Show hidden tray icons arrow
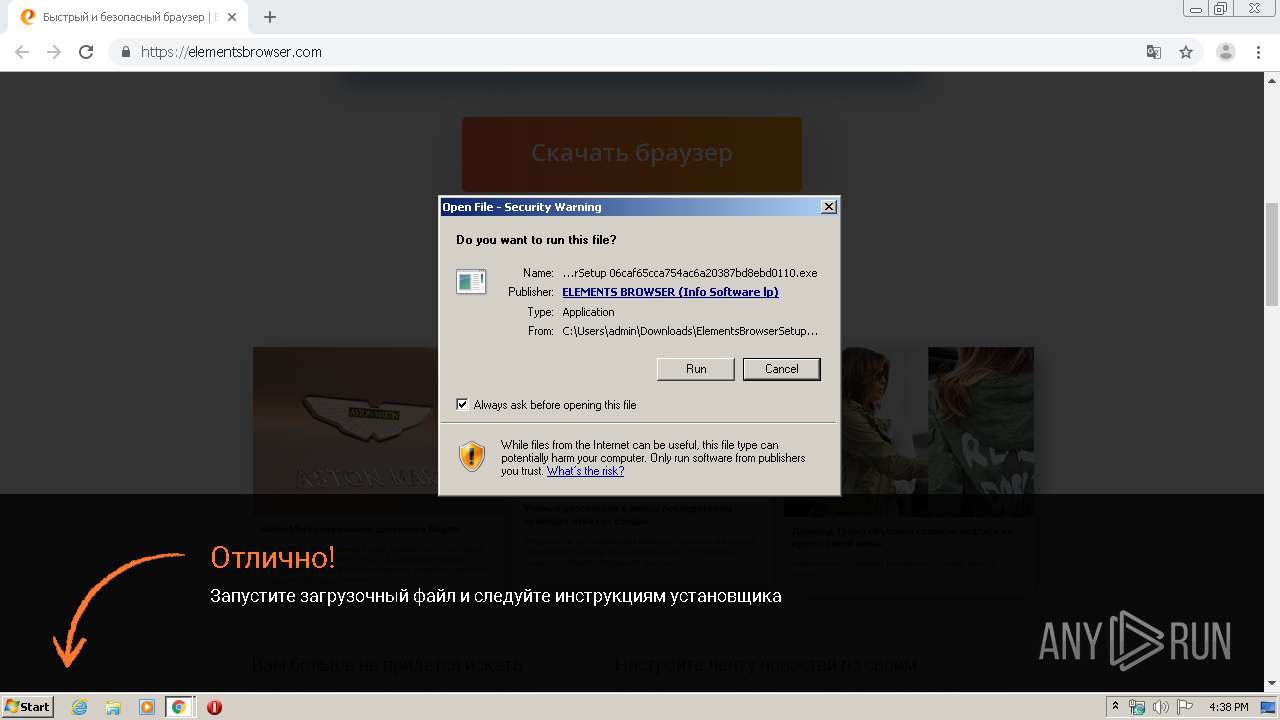This screenshot has height=720, width=1280. click(1115, 707)
